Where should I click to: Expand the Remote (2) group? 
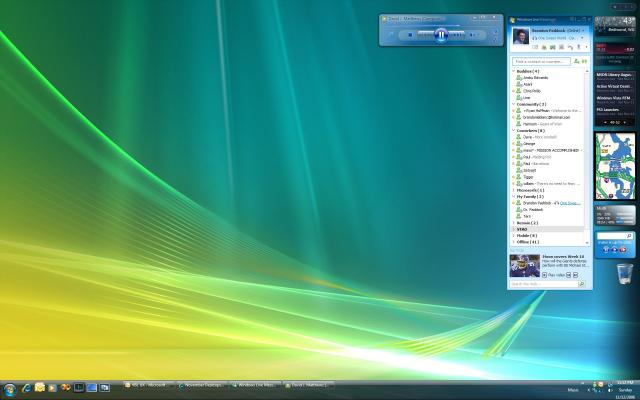[514, 223]
